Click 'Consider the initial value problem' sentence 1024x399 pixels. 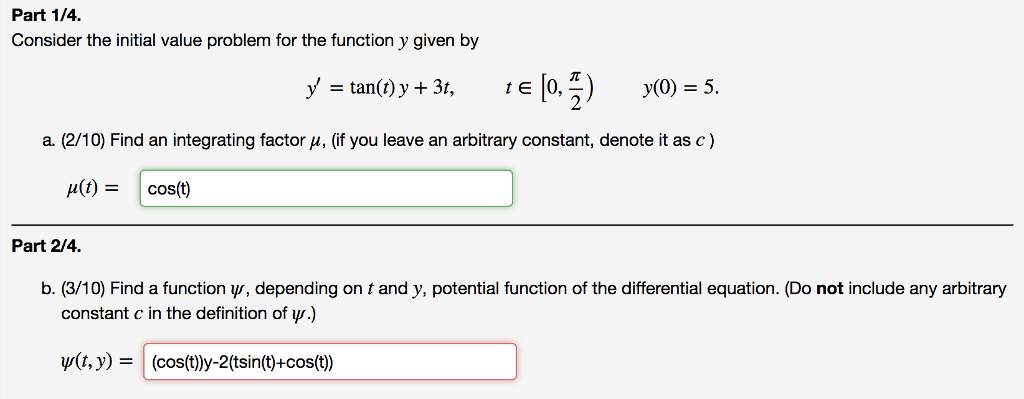(246, 41)
